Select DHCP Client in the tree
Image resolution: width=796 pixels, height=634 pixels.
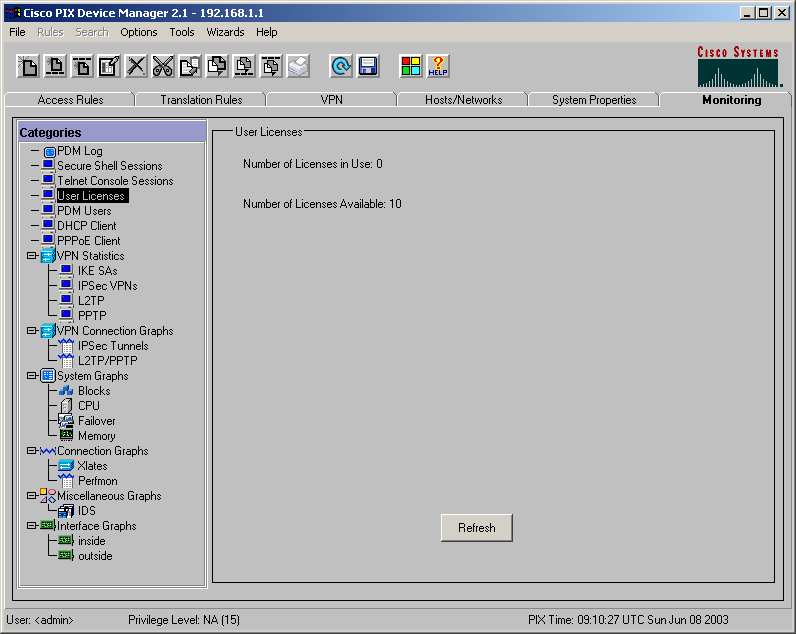pos(86,226)
